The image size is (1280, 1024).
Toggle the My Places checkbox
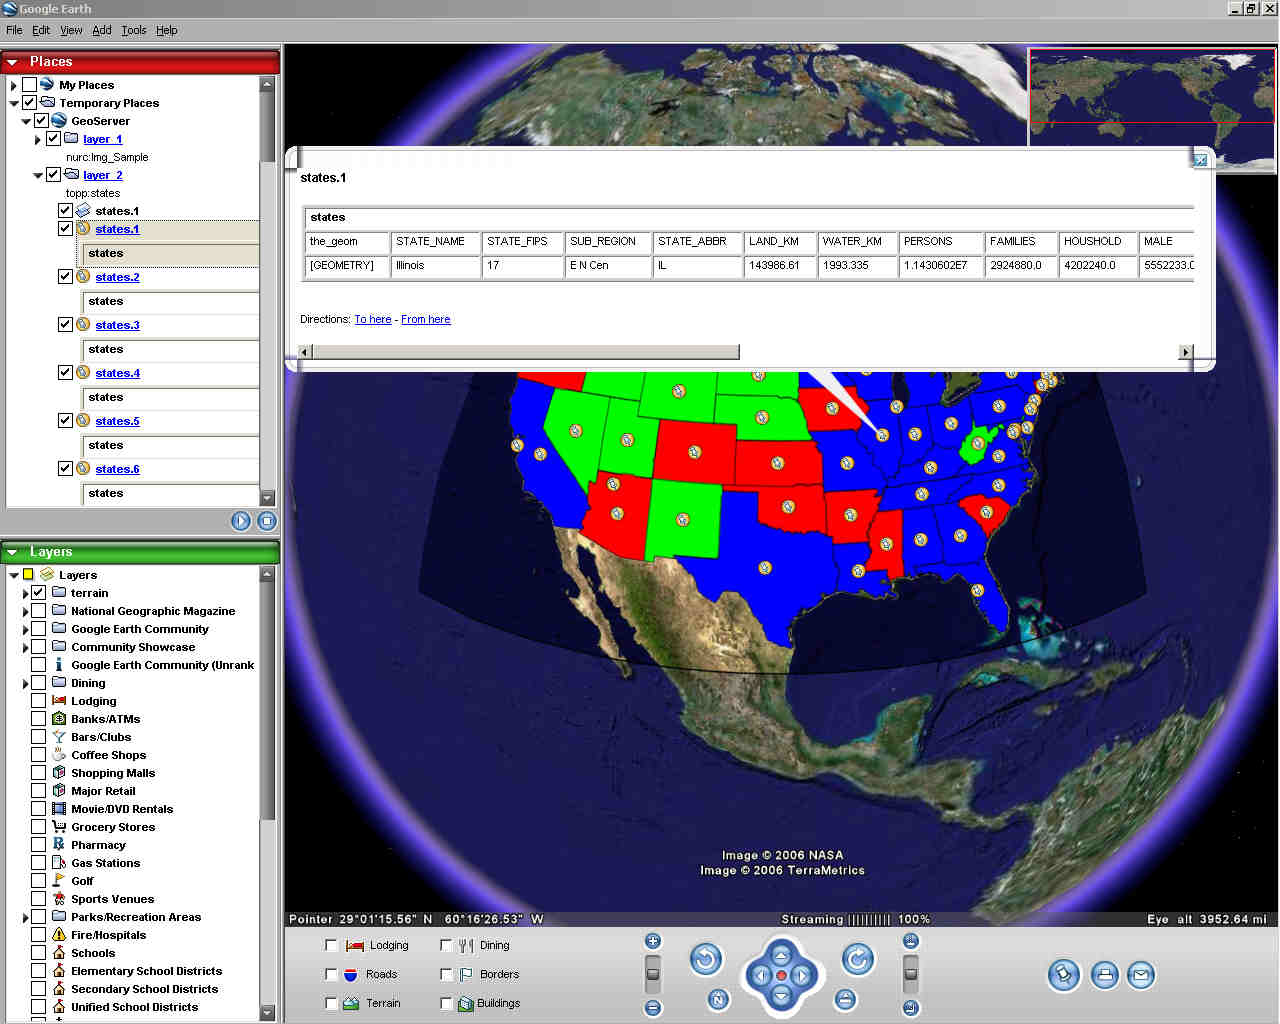(30, 85)
